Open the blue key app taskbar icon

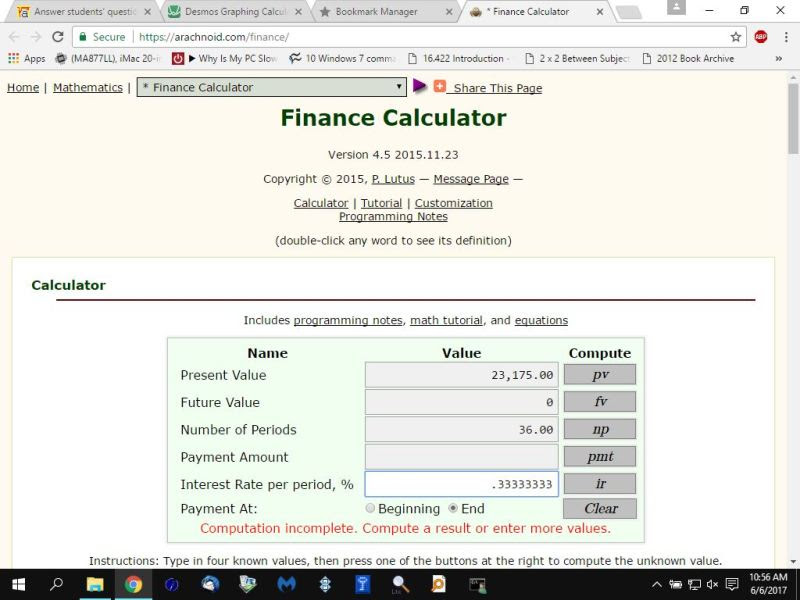(x=363, y=584)
